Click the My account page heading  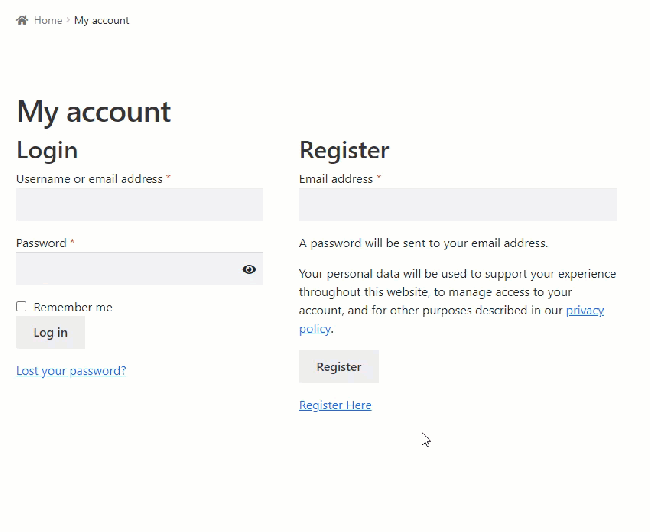[x=94, y=112]
